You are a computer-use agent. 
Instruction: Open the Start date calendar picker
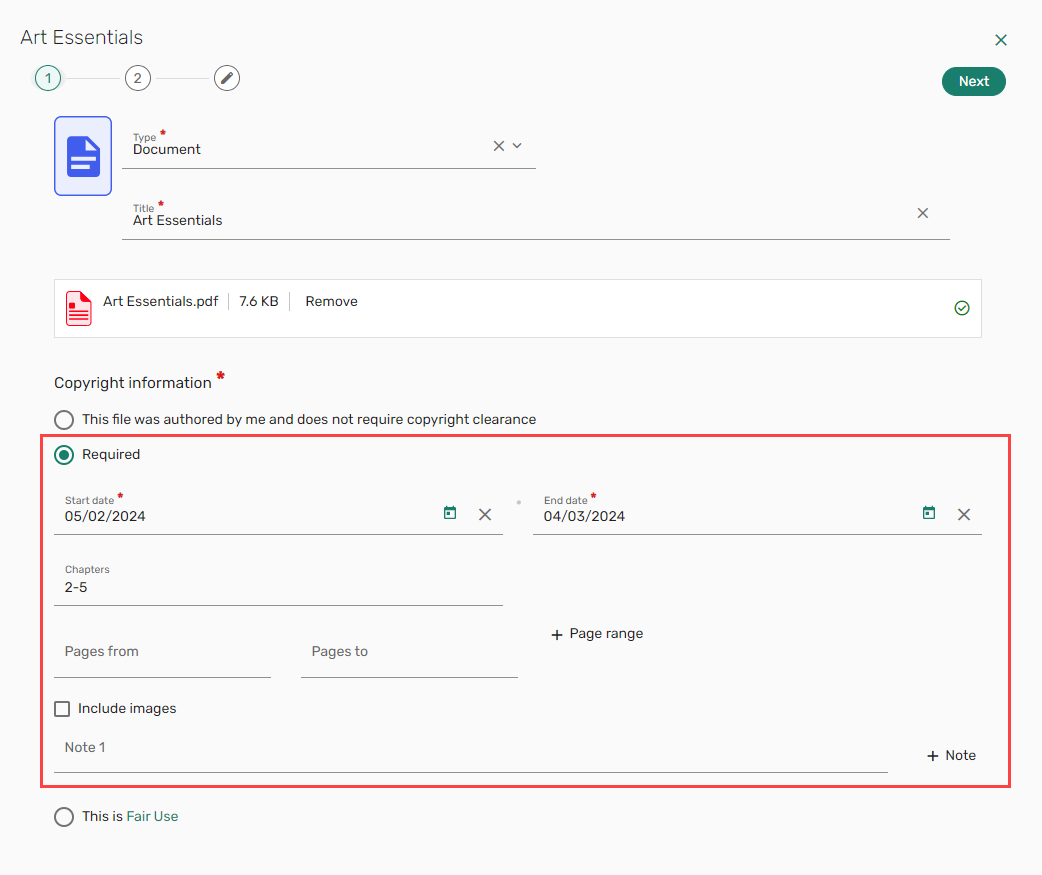coord(450,513)
